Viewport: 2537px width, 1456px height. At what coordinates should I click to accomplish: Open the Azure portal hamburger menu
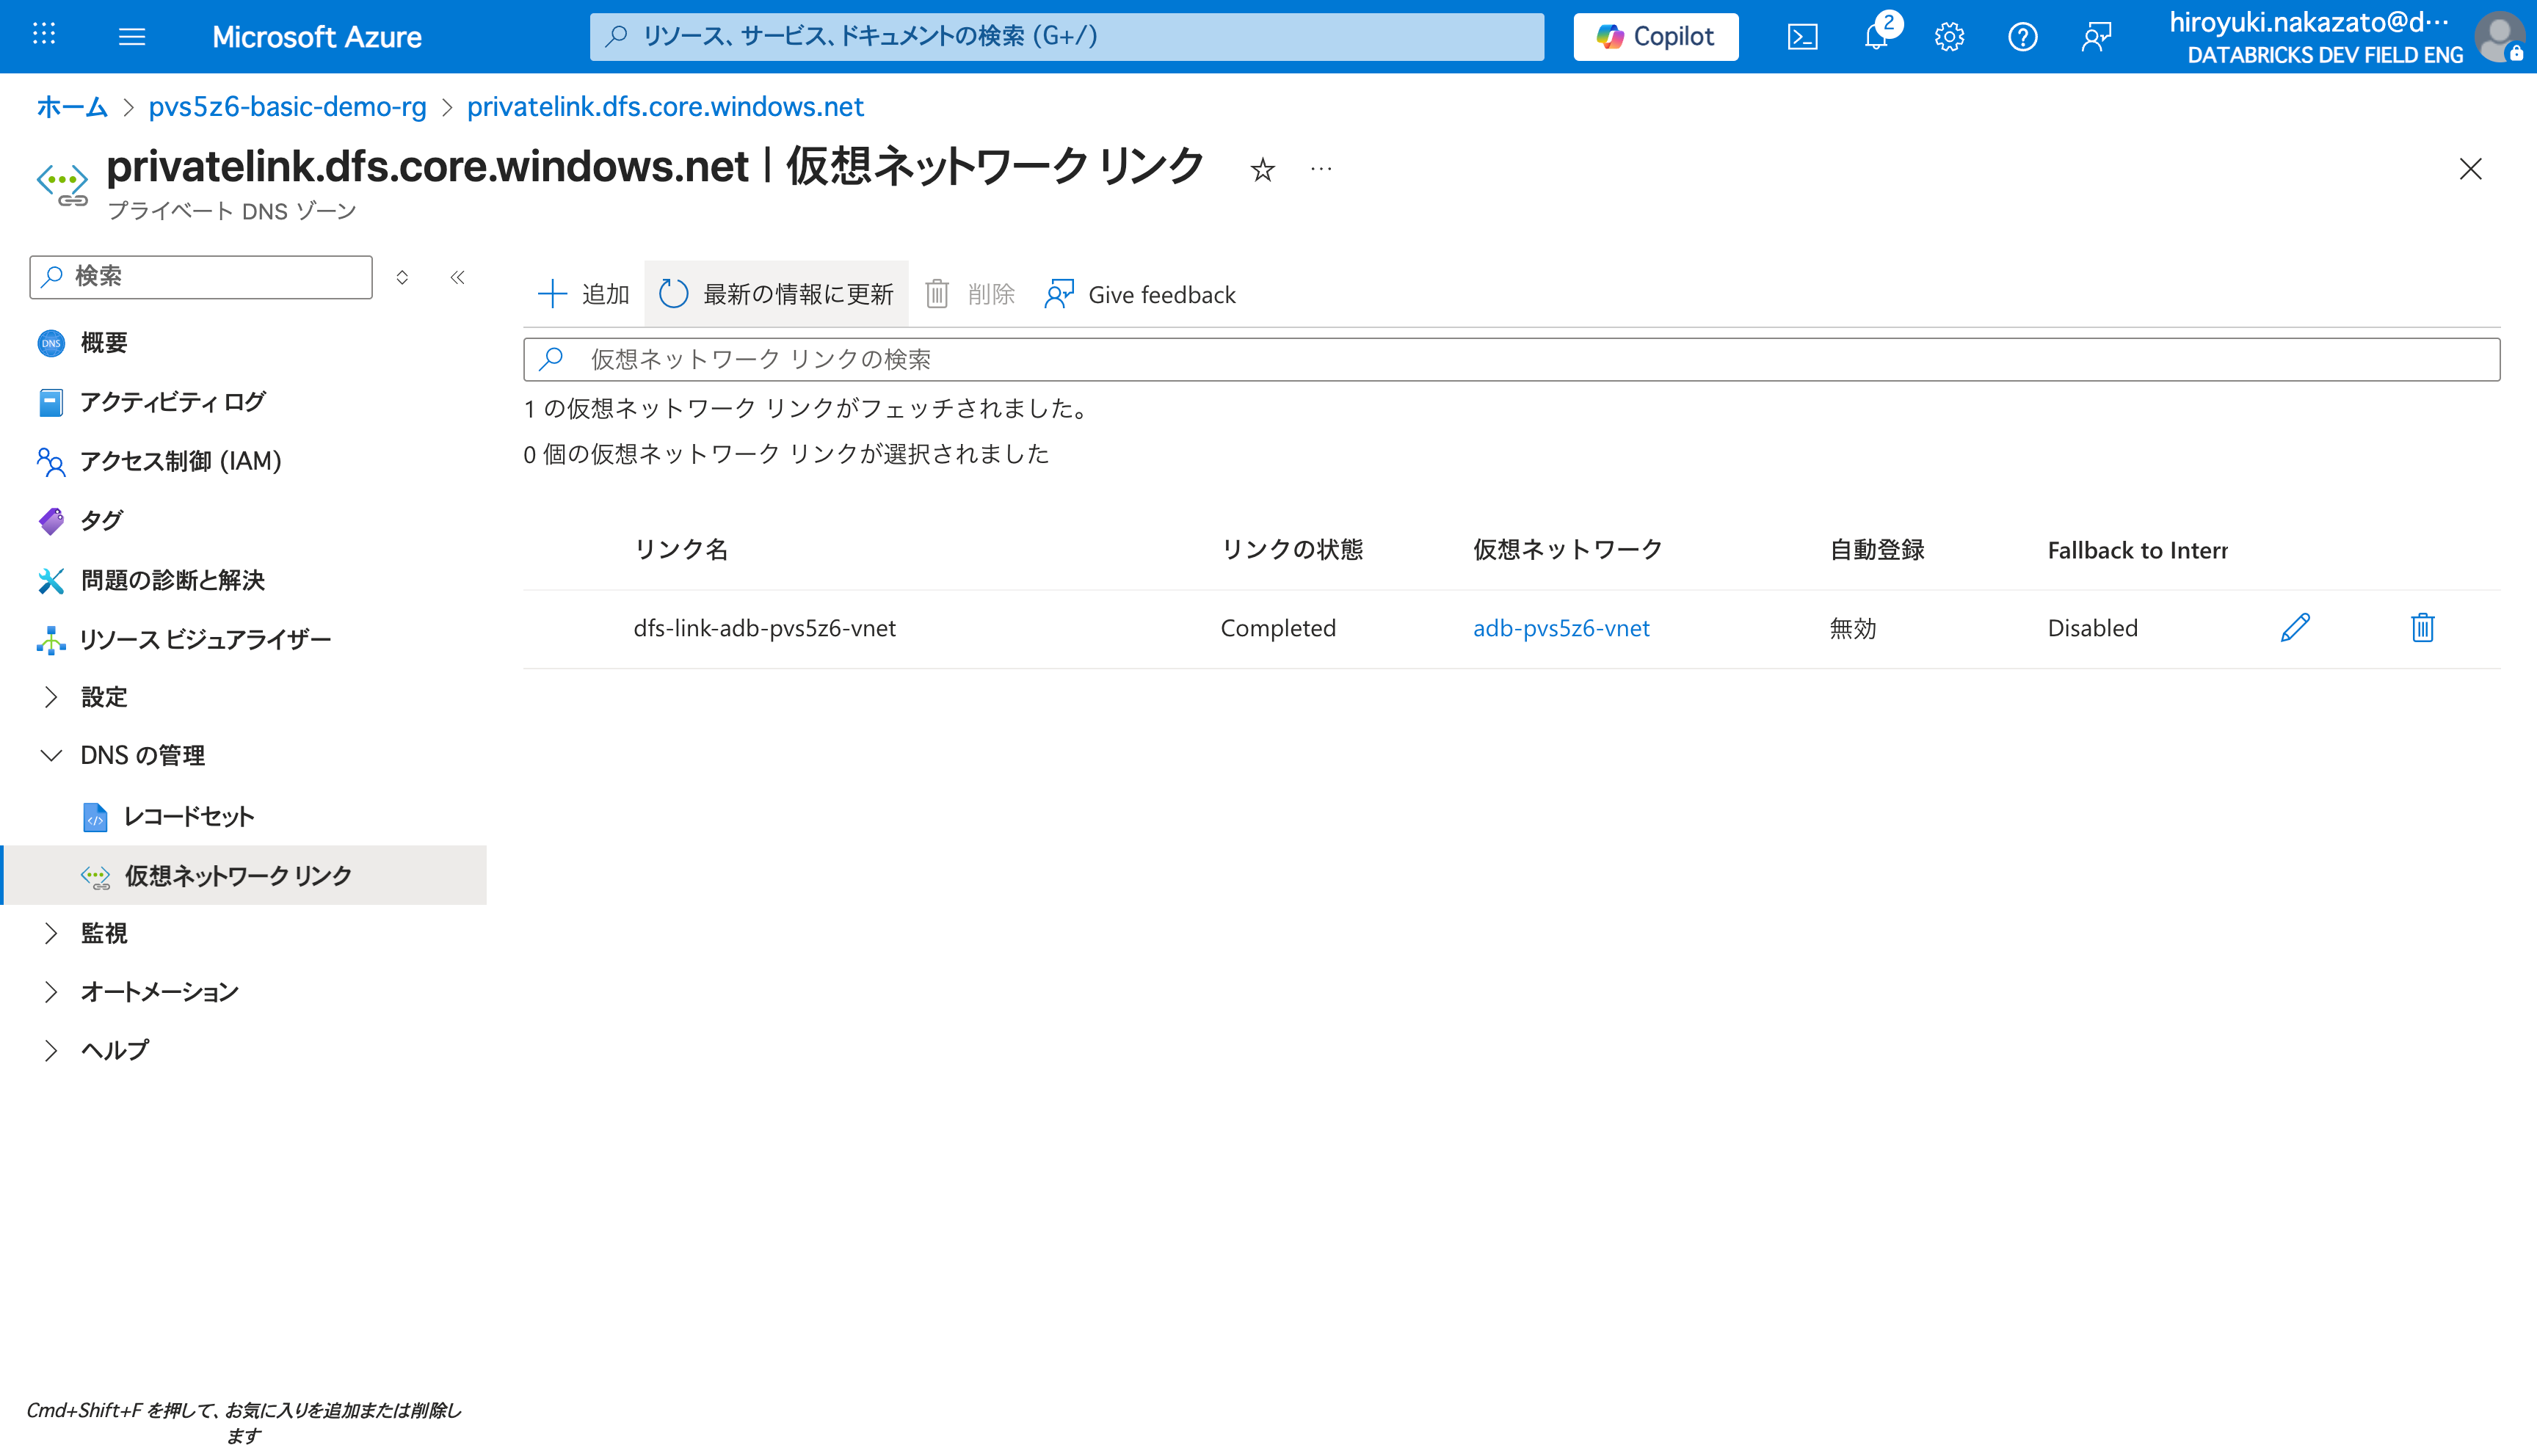(x=132, y=37)
